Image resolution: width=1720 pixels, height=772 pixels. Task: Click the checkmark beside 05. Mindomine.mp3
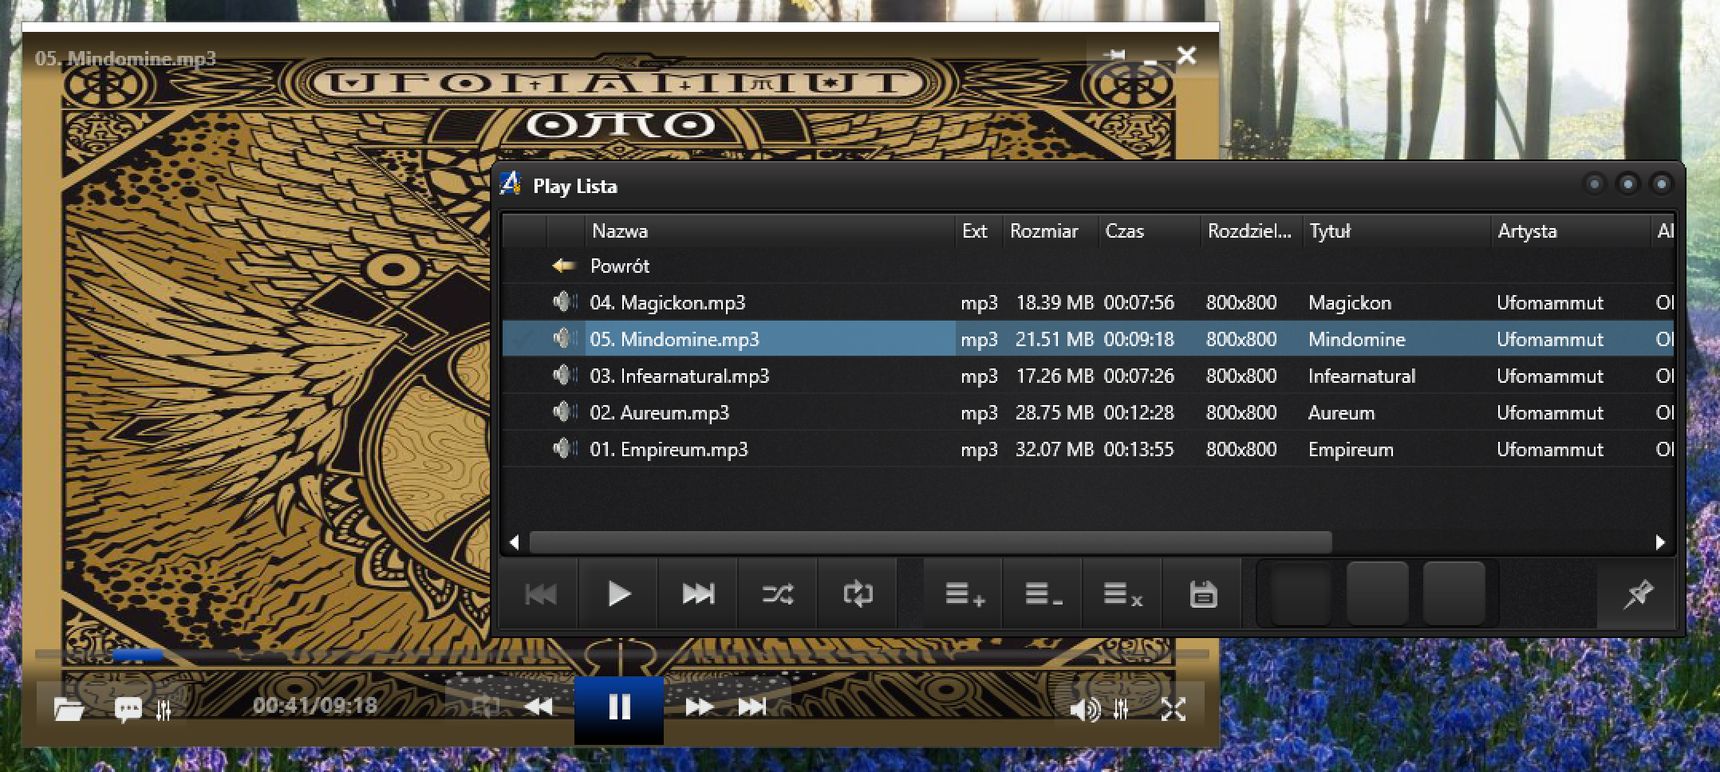(x=522, y=339)
